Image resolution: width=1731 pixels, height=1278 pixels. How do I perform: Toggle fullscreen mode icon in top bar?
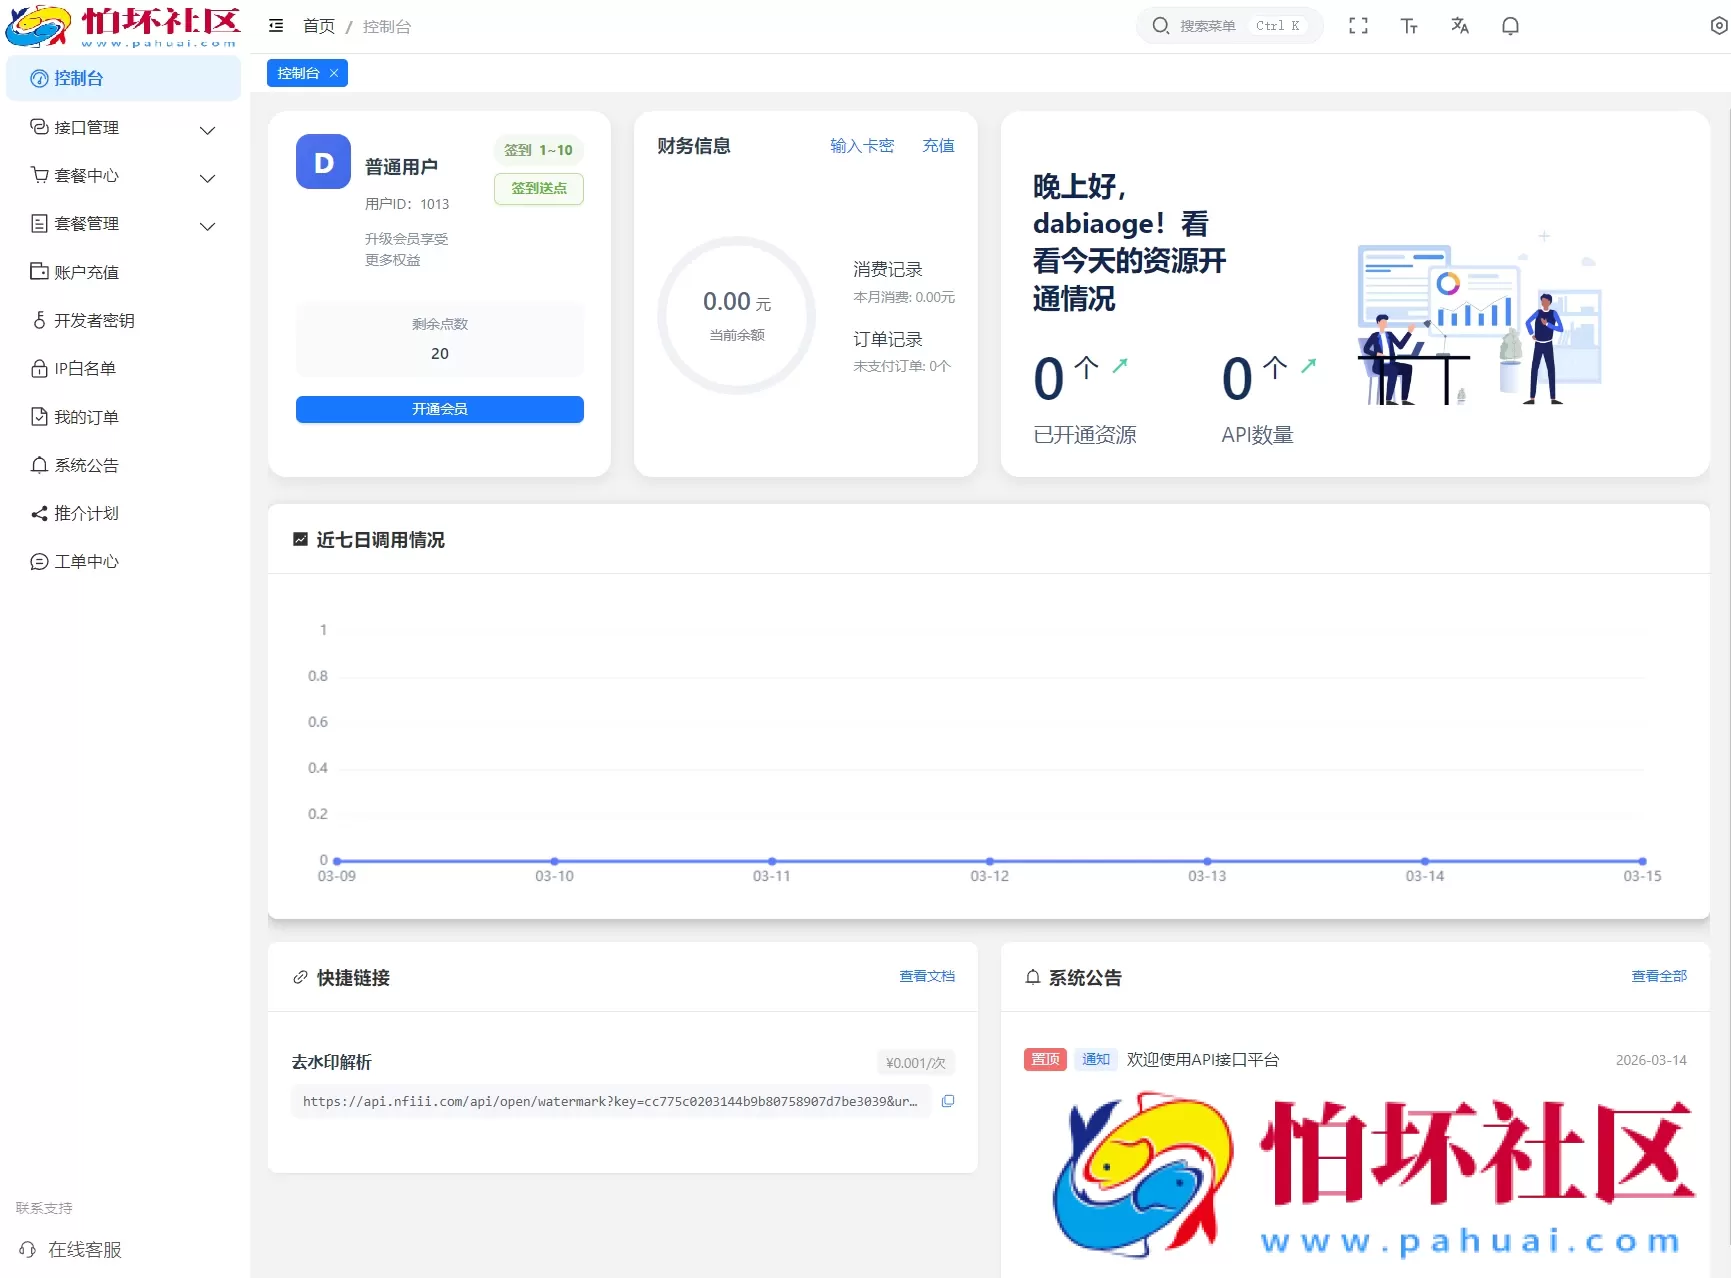(x=1358, y=25)
